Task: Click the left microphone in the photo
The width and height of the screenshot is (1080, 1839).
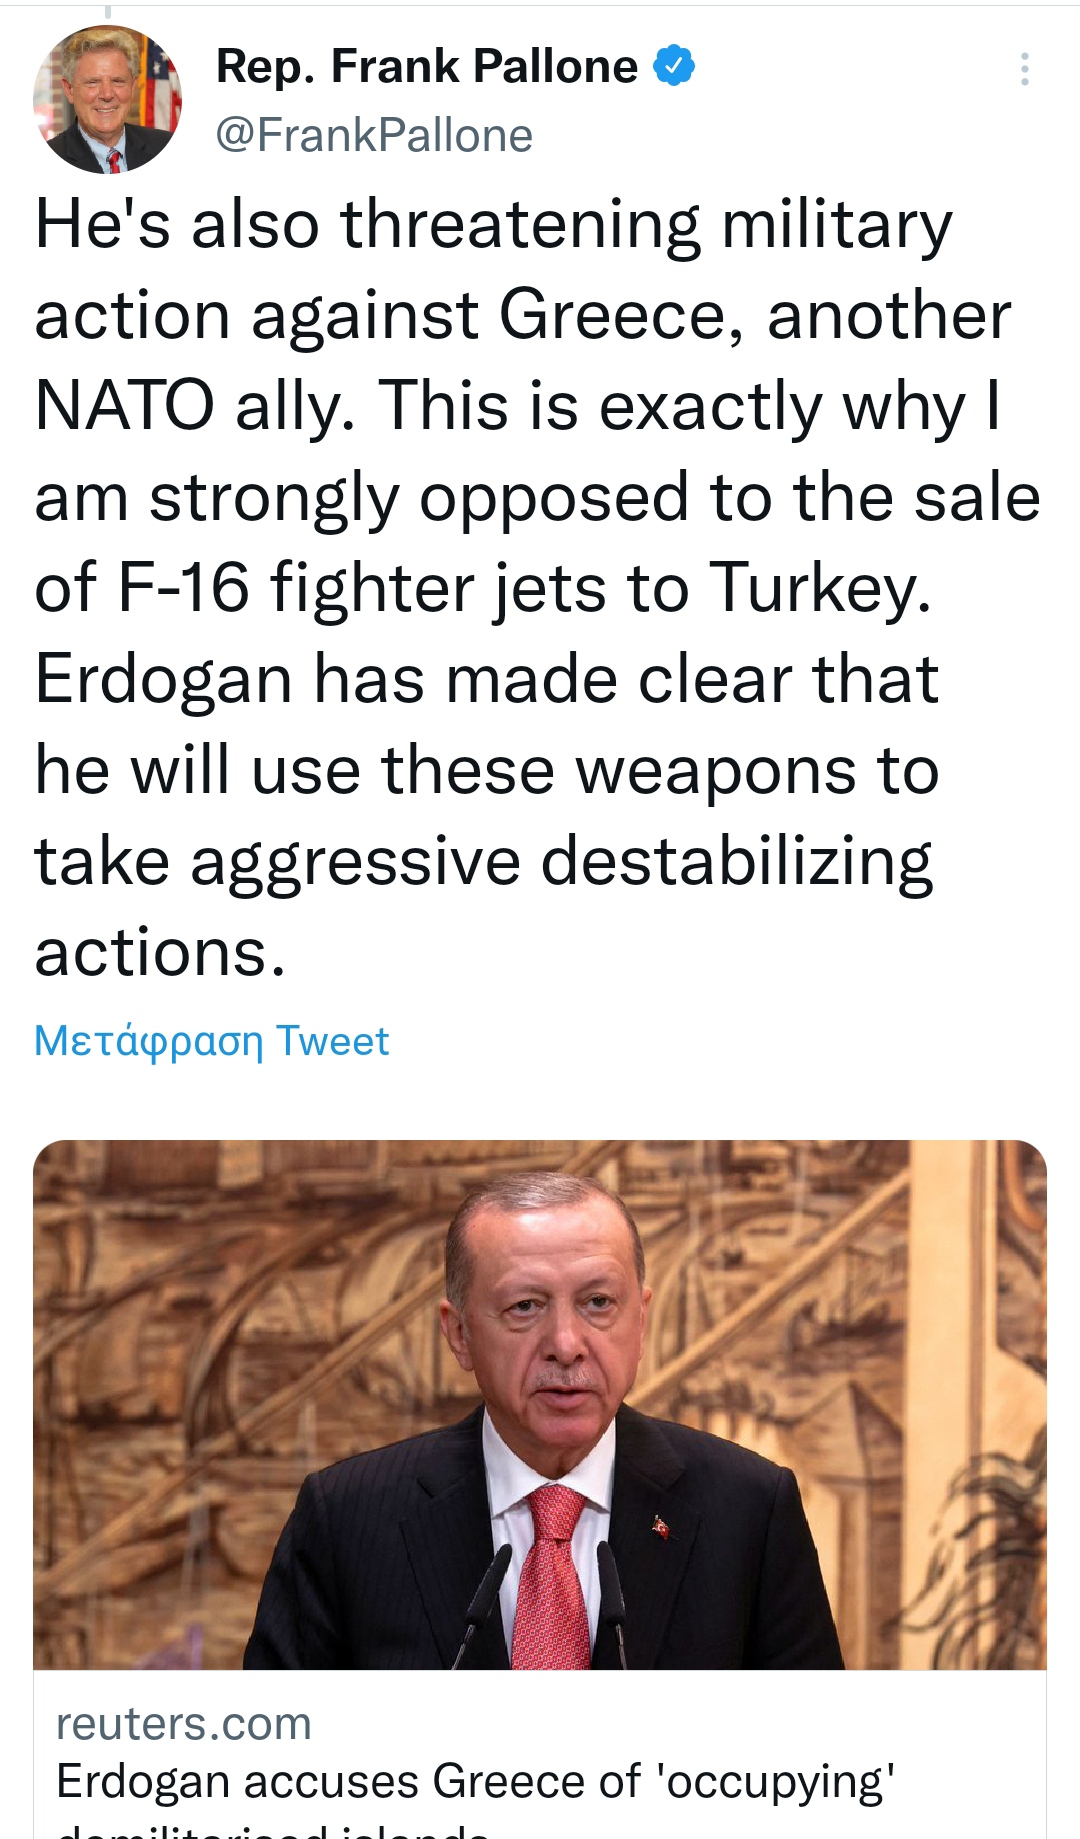Action: (486, 1600)
